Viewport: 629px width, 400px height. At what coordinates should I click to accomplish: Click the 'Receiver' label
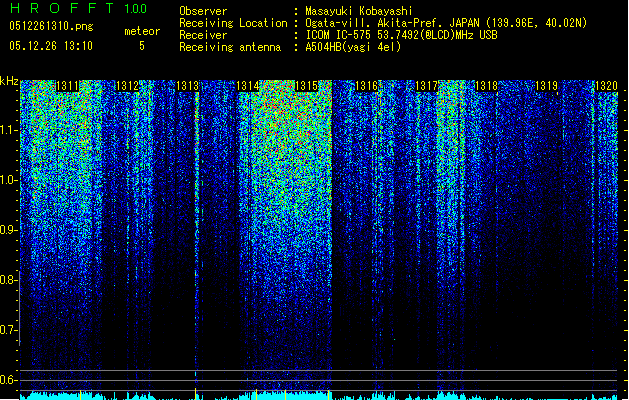pos(203,35)
